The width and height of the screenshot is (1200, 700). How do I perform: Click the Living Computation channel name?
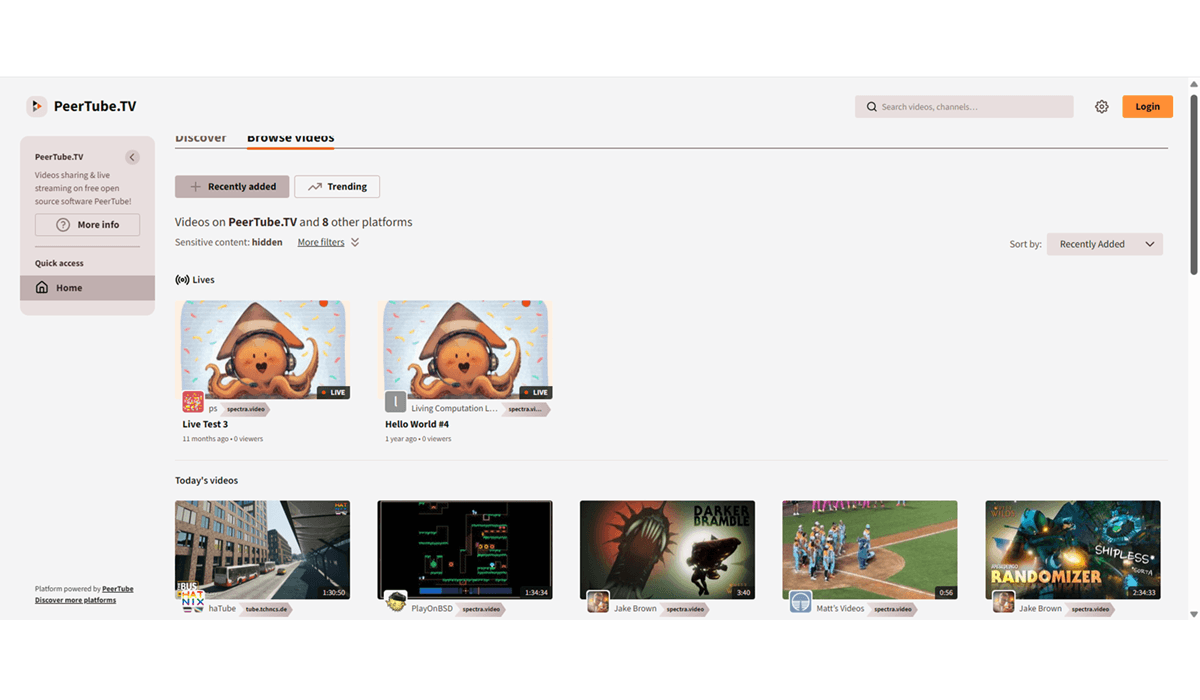click(454, 408)
